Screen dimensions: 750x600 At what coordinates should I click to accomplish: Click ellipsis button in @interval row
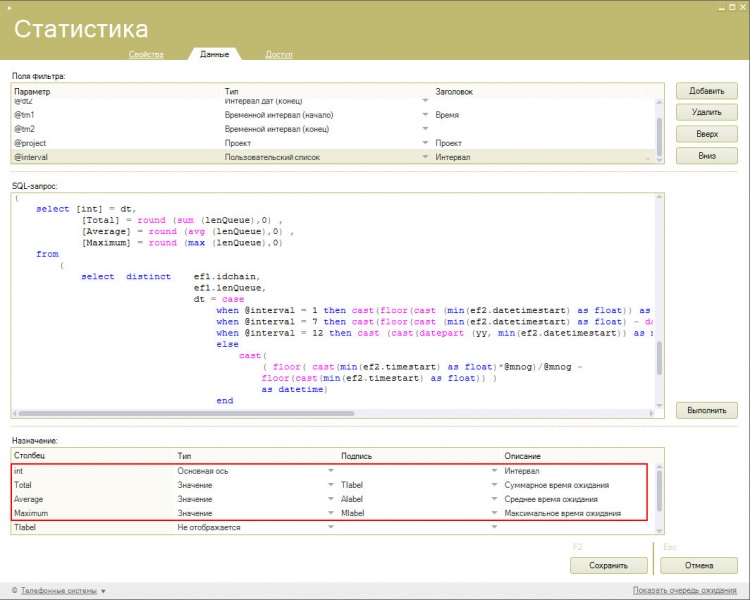pyautogui.click(x=648, y=157)
